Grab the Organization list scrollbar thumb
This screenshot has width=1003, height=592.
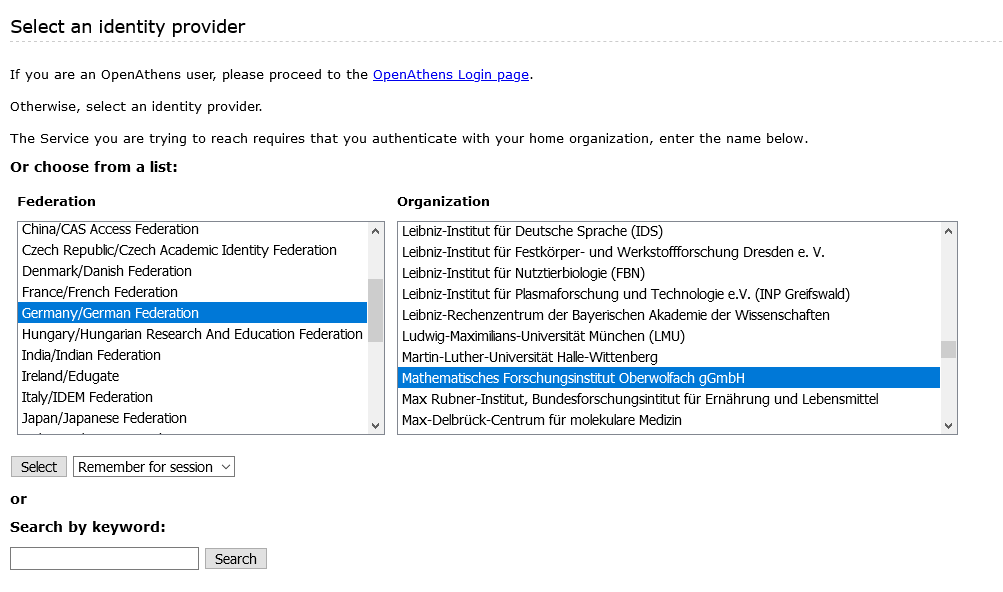tap(948, 349)
